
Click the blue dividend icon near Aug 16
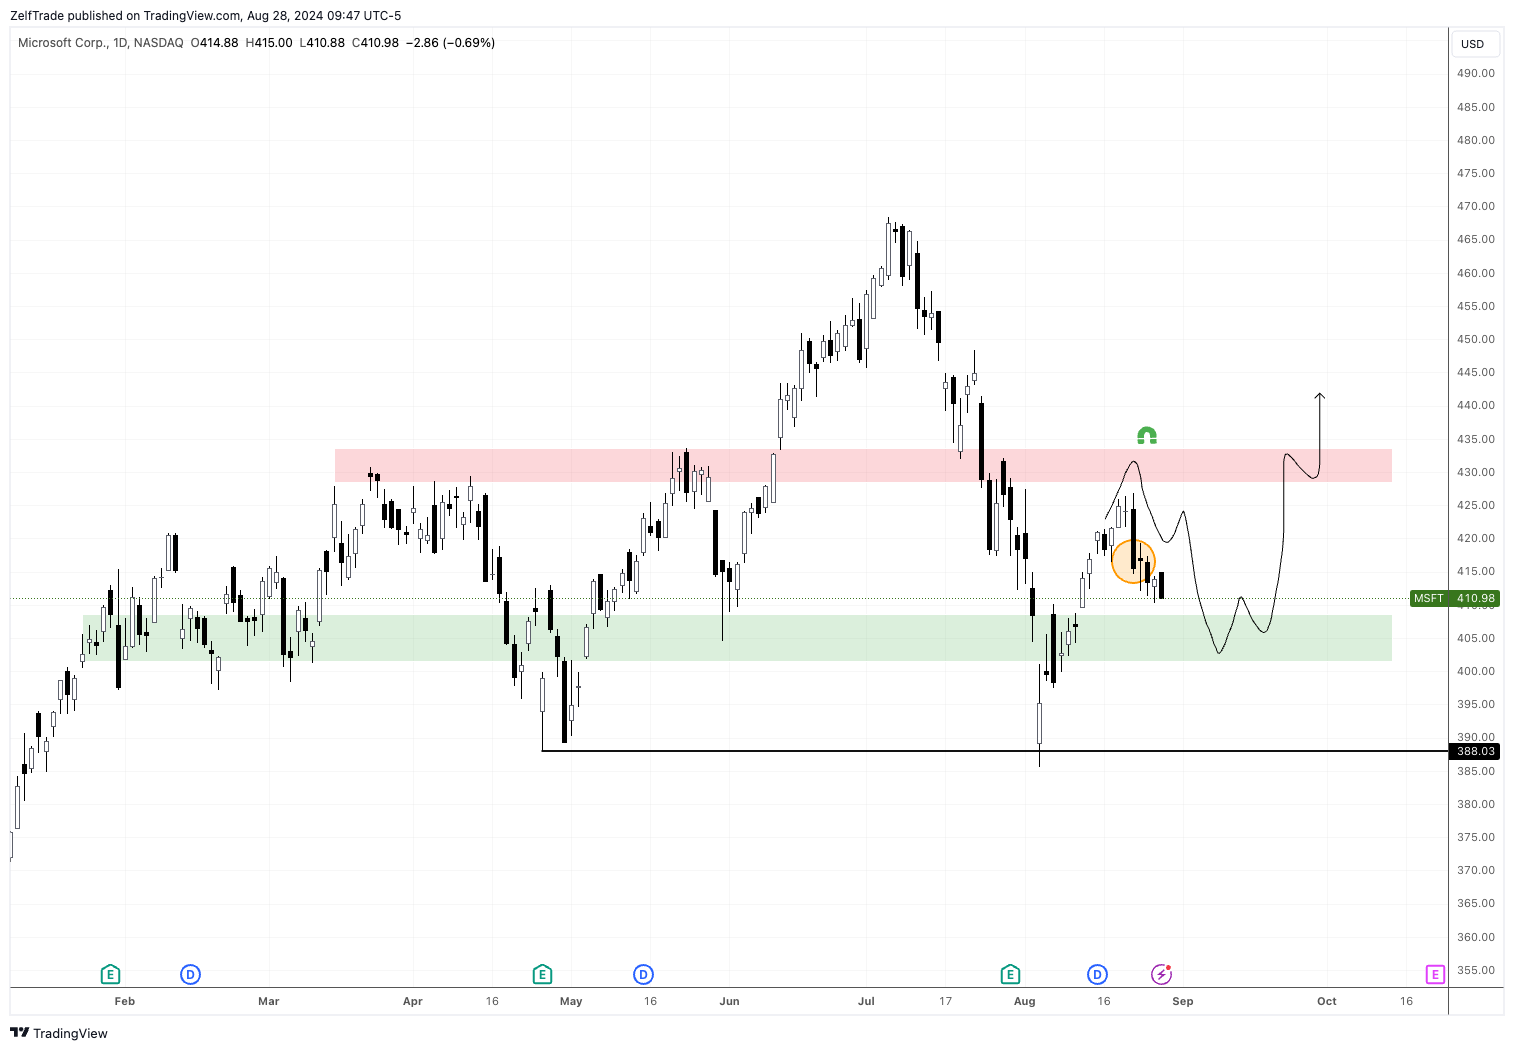1097,974
